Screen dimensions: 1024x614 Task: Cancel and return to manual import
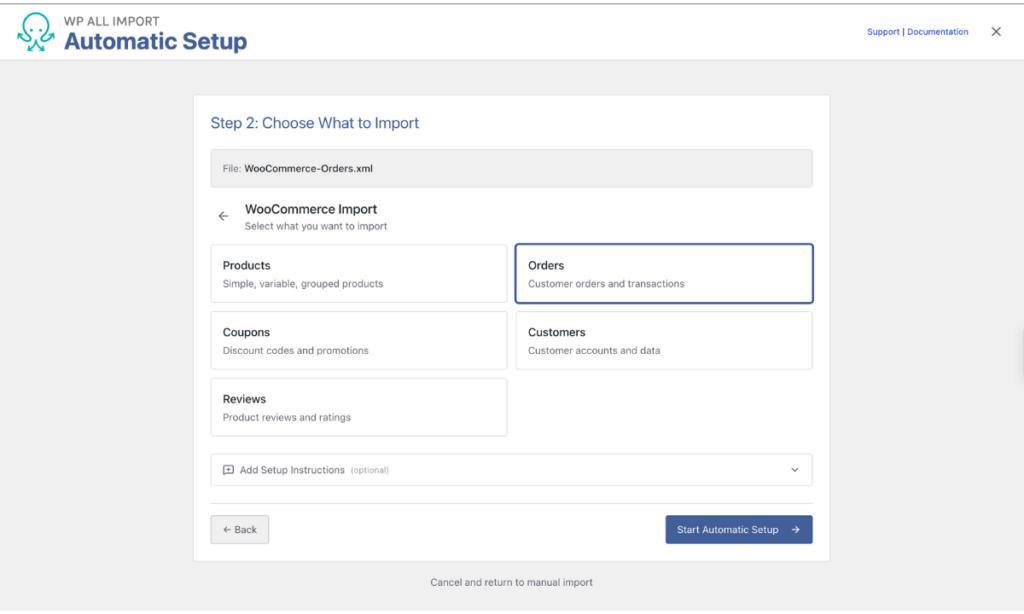point(511,582)
